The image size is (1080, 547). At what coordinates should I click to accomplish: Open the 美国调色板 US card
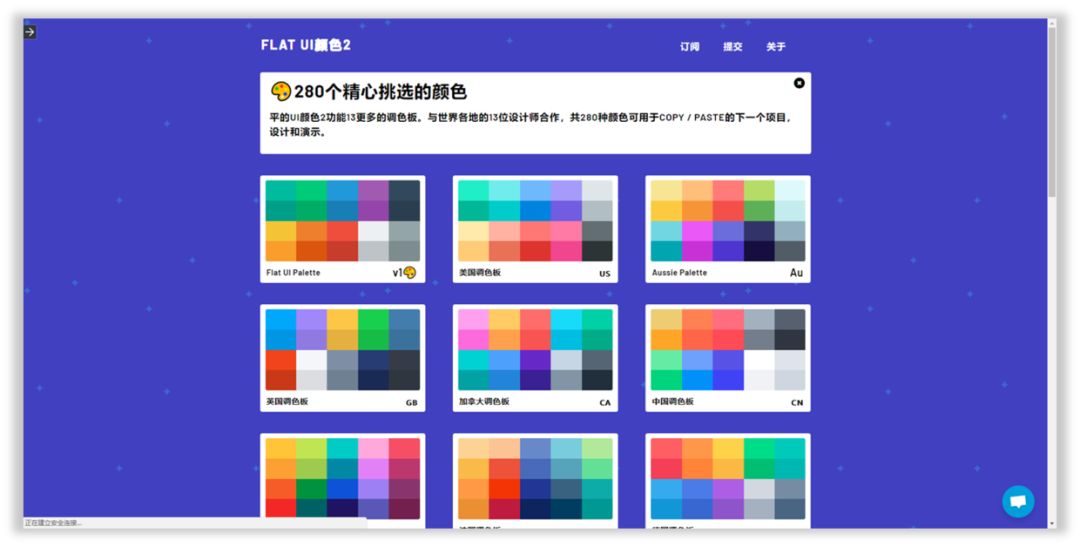pyautogui.click(x=535, y=229)
